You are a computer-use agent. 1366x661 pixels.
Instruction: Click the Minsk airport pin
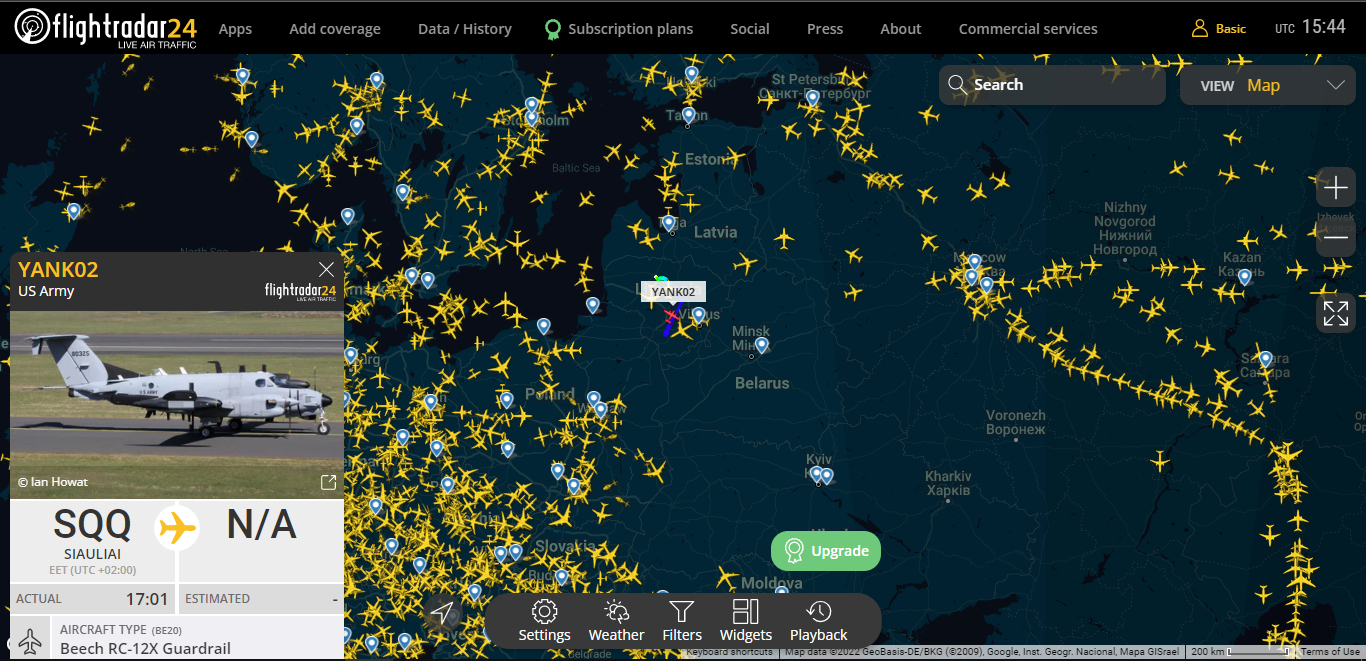pos(761,345)
